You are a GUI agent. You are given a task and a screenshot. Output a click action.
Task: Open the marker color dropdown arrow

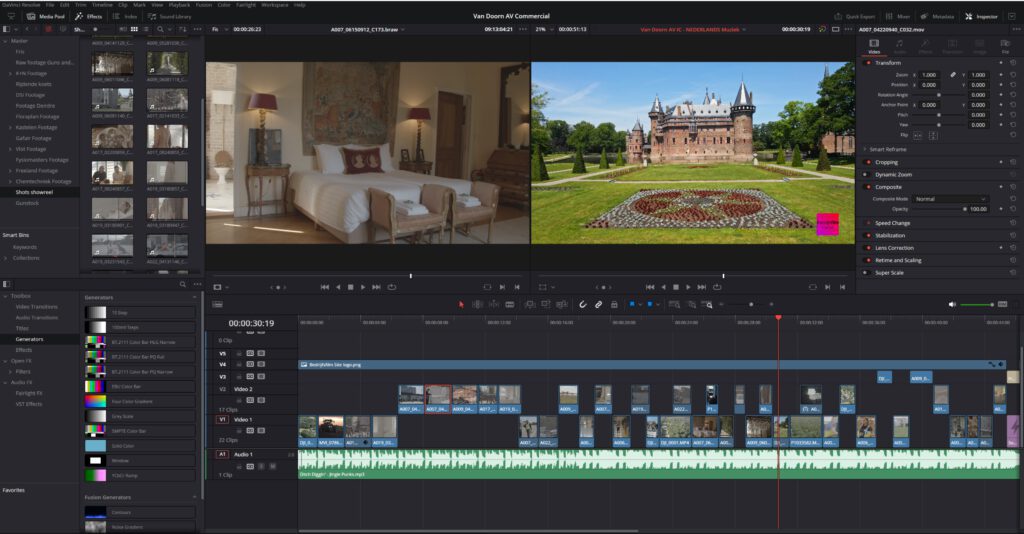click(x=658, y=304)
